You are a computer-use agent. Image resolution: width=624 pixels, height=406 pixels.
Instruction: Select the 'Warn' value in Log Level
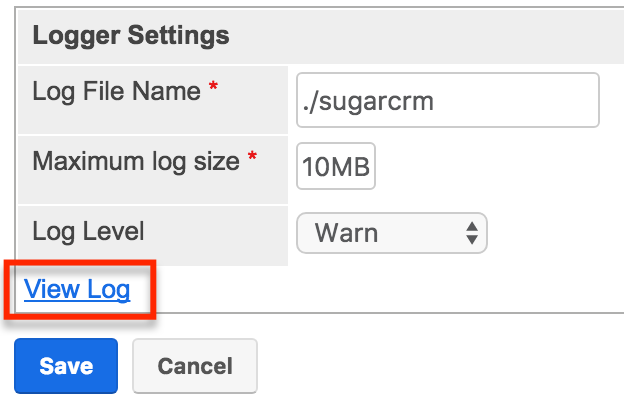pos(346,234)
